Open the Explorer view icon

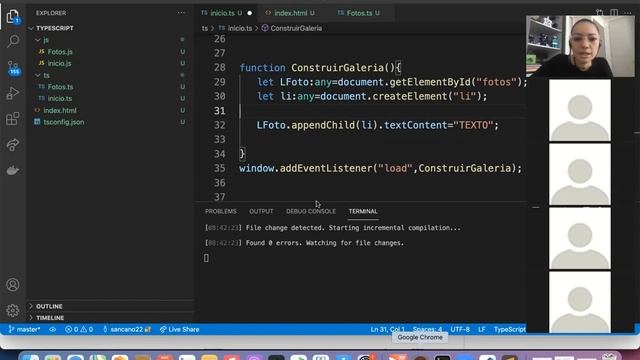(13, 16)
